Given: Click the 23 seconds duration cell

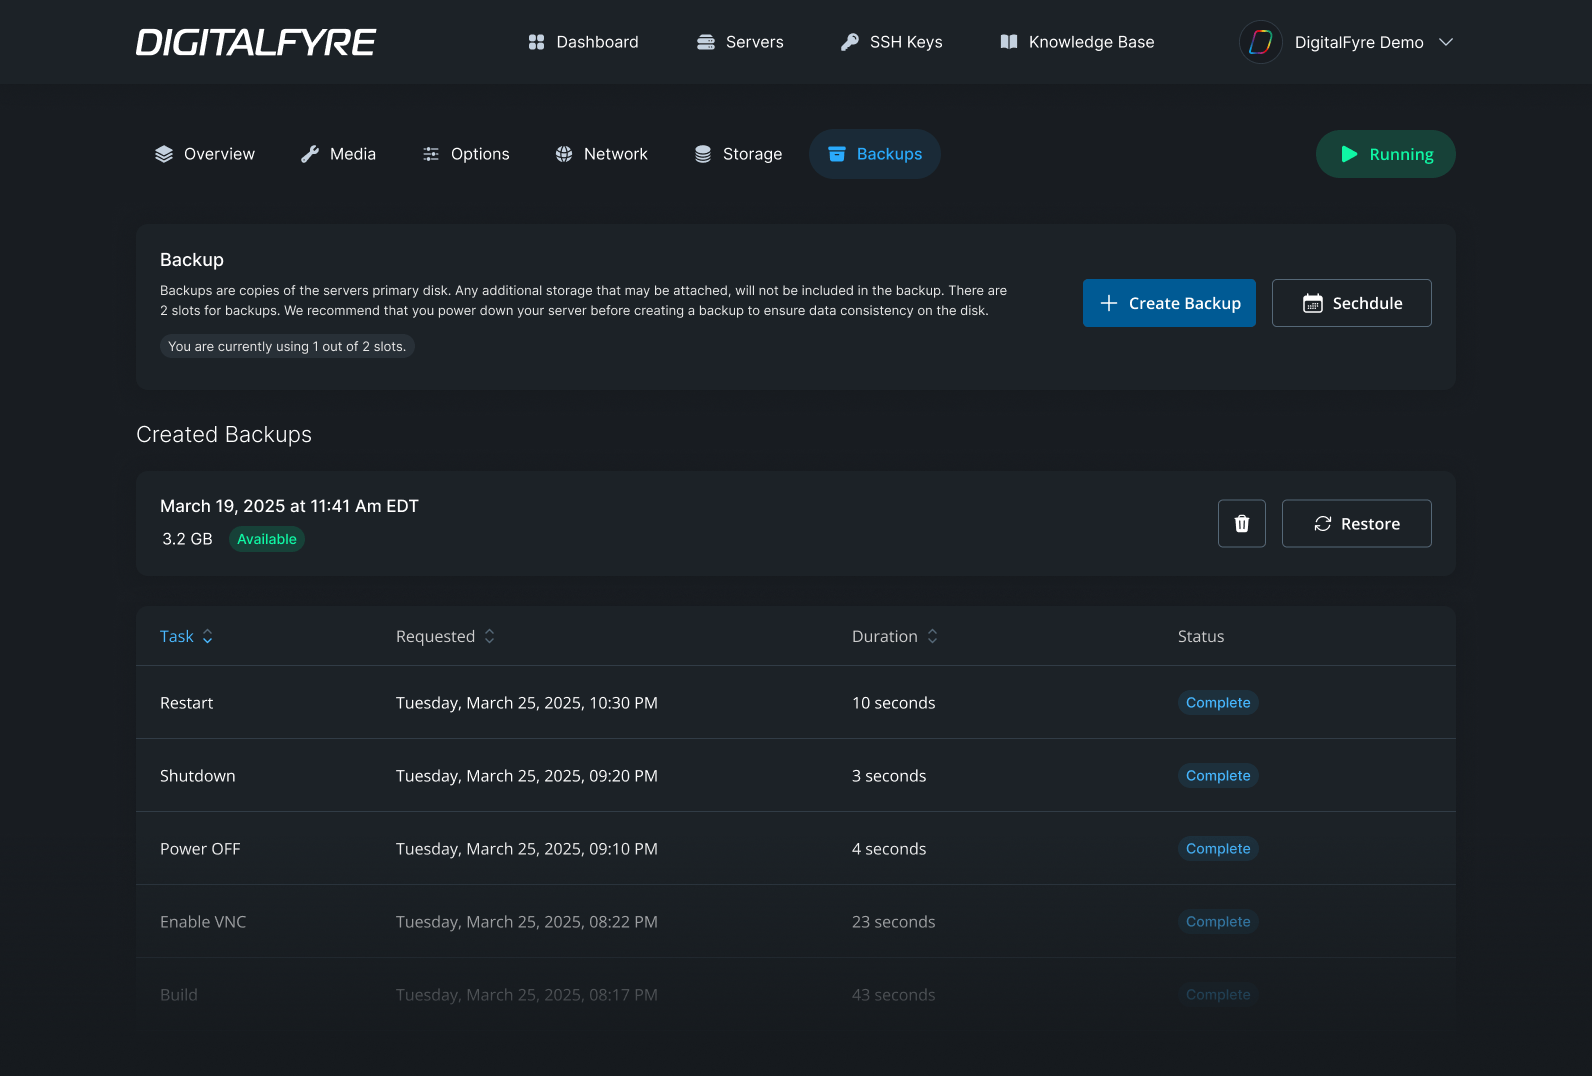Looking at the screenshot, I should (x=894, y=922).
